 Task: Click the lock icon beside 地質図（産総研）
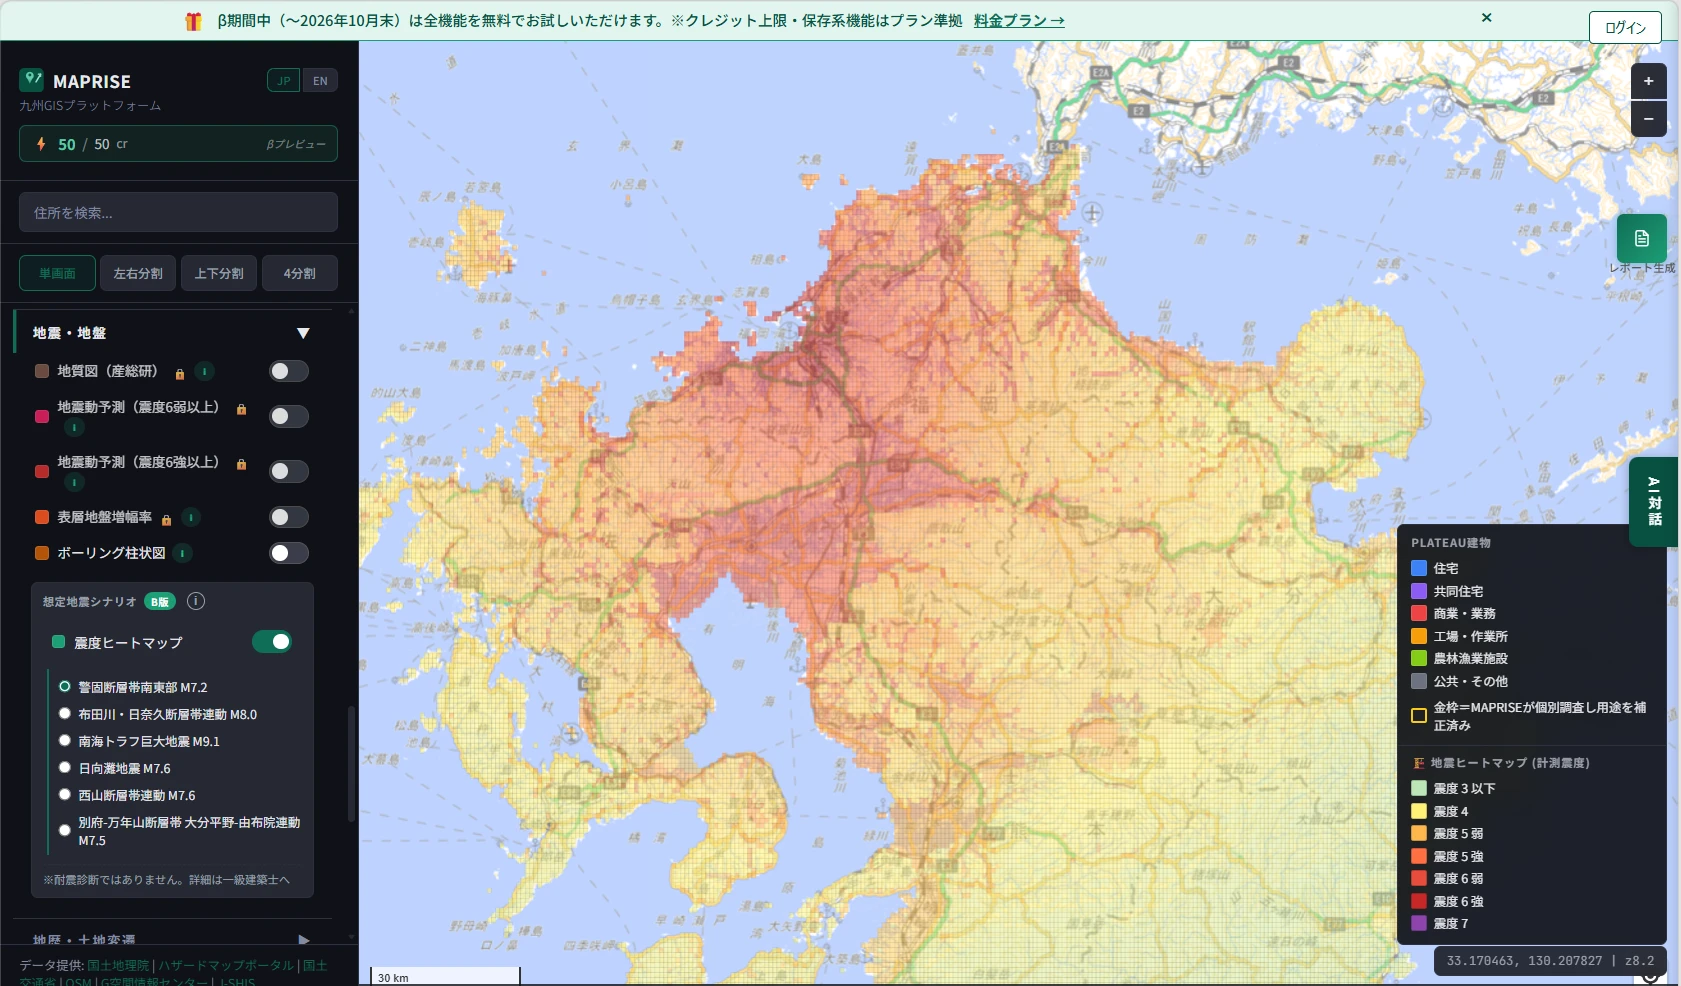pos(180,373)
